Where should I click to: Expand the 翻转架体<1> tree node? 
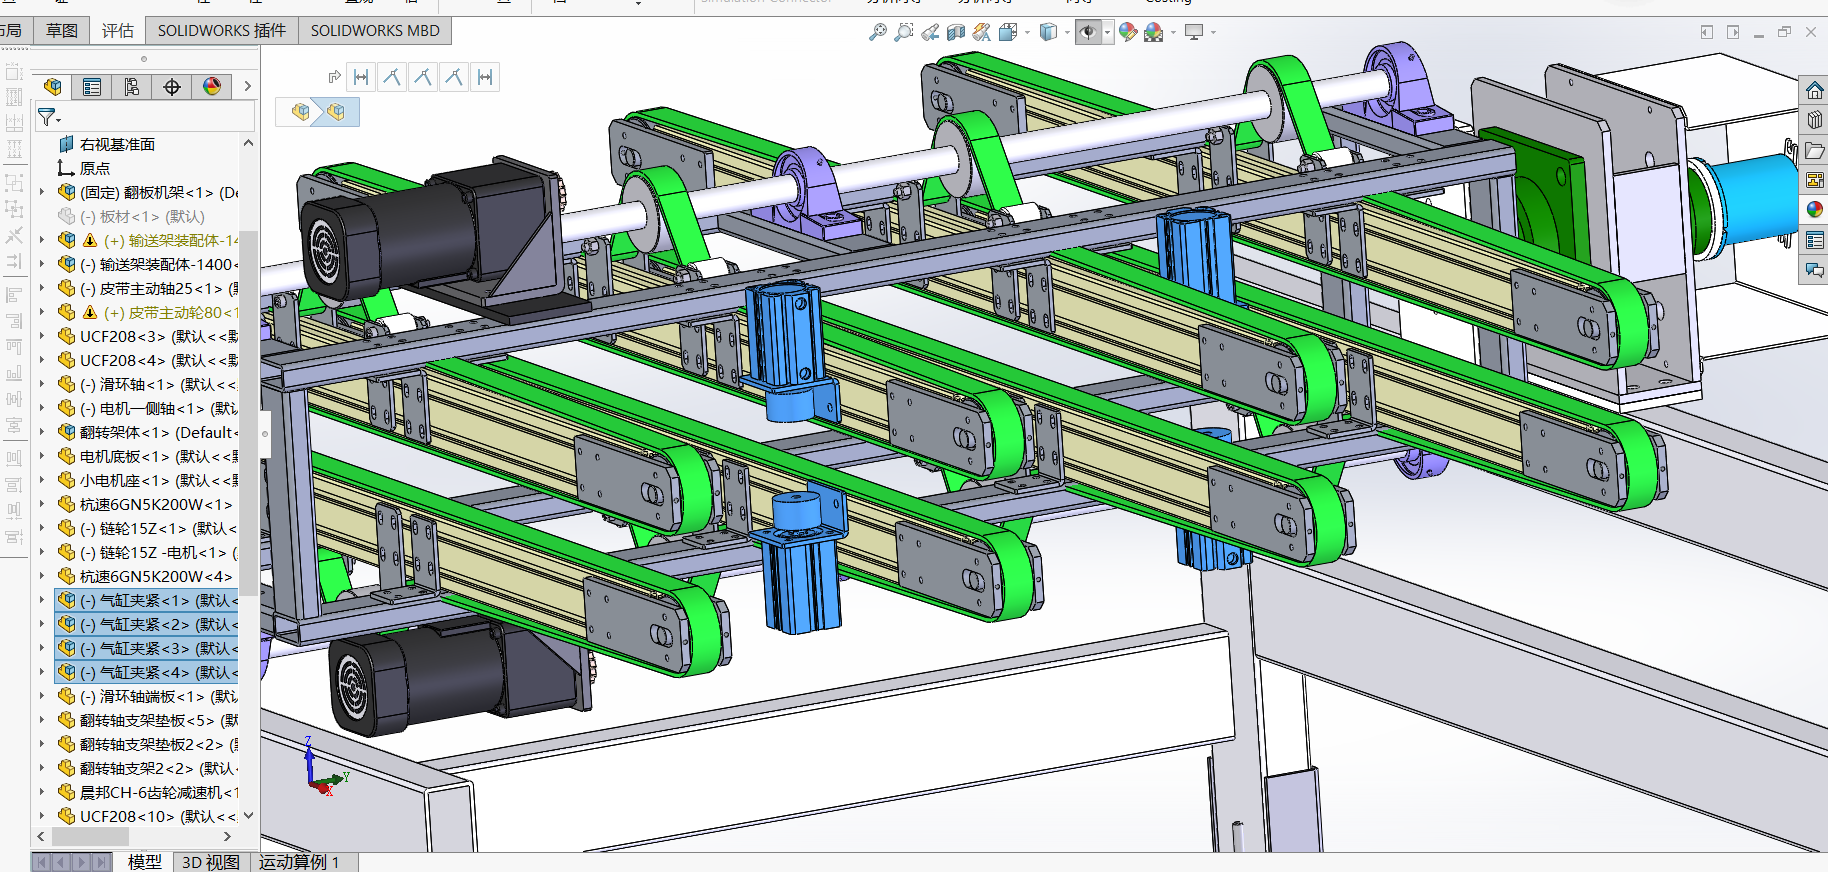coord(41,432)
